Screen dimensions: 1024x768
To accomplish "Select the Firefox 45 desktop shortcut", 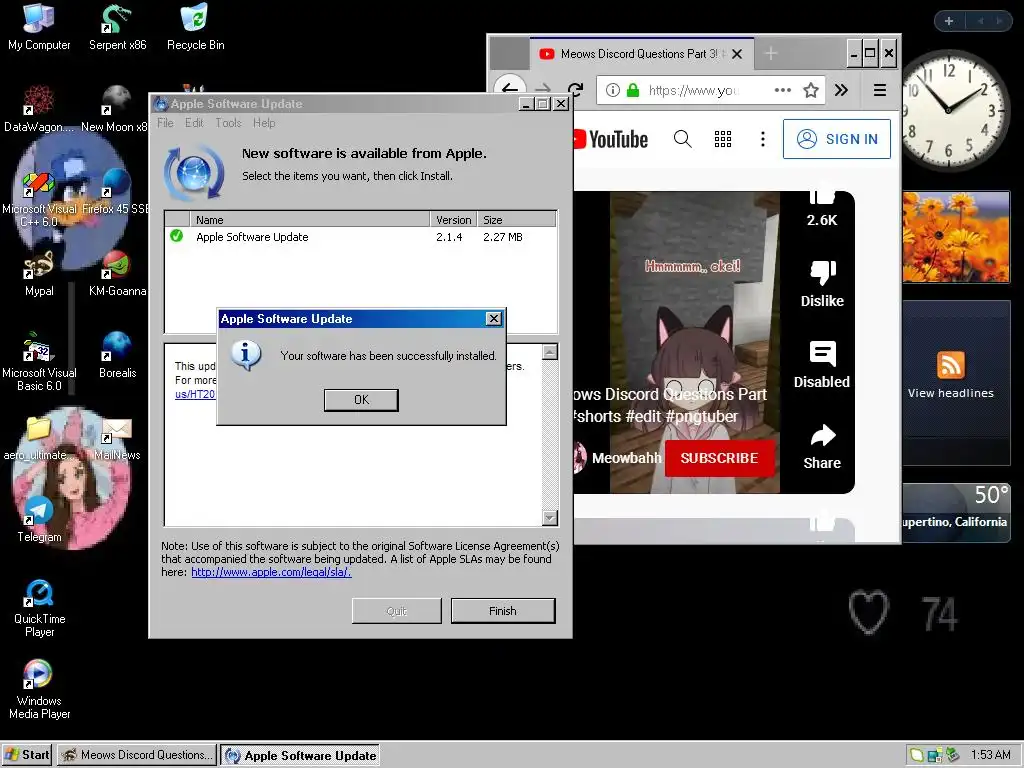I will pos(116,191).
